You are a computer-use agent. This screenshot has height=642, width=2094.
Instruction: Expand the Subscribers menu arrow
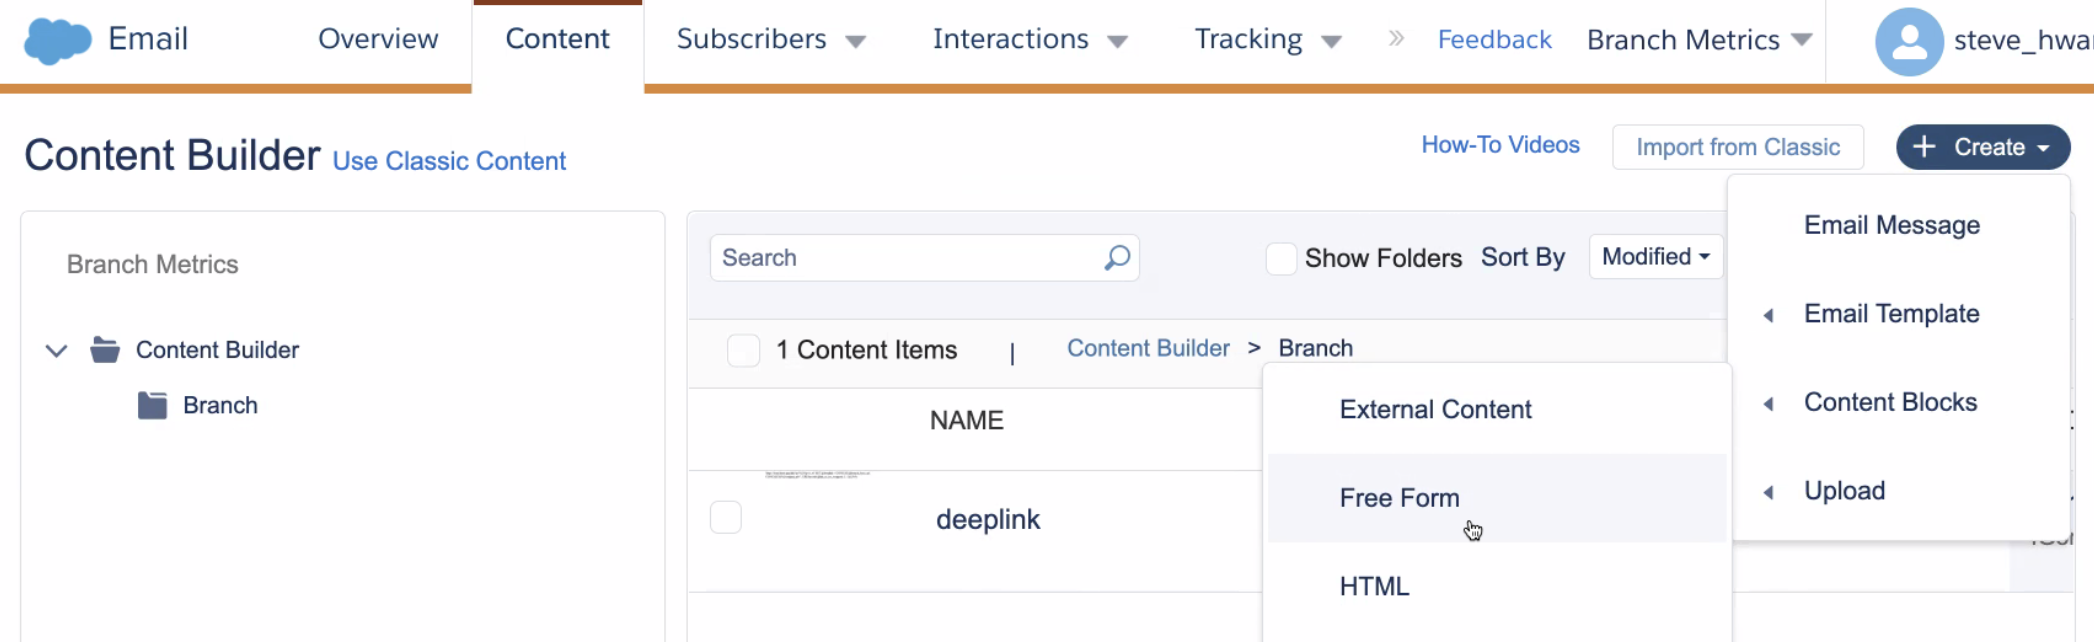[x=855, y=42]
